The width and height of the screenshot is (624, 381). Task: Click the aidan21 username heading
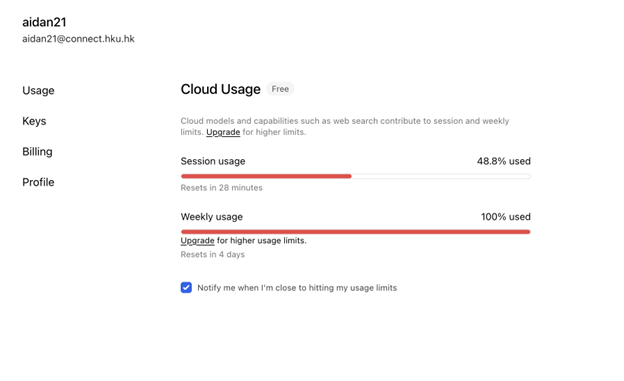click(x=44, y=22)
